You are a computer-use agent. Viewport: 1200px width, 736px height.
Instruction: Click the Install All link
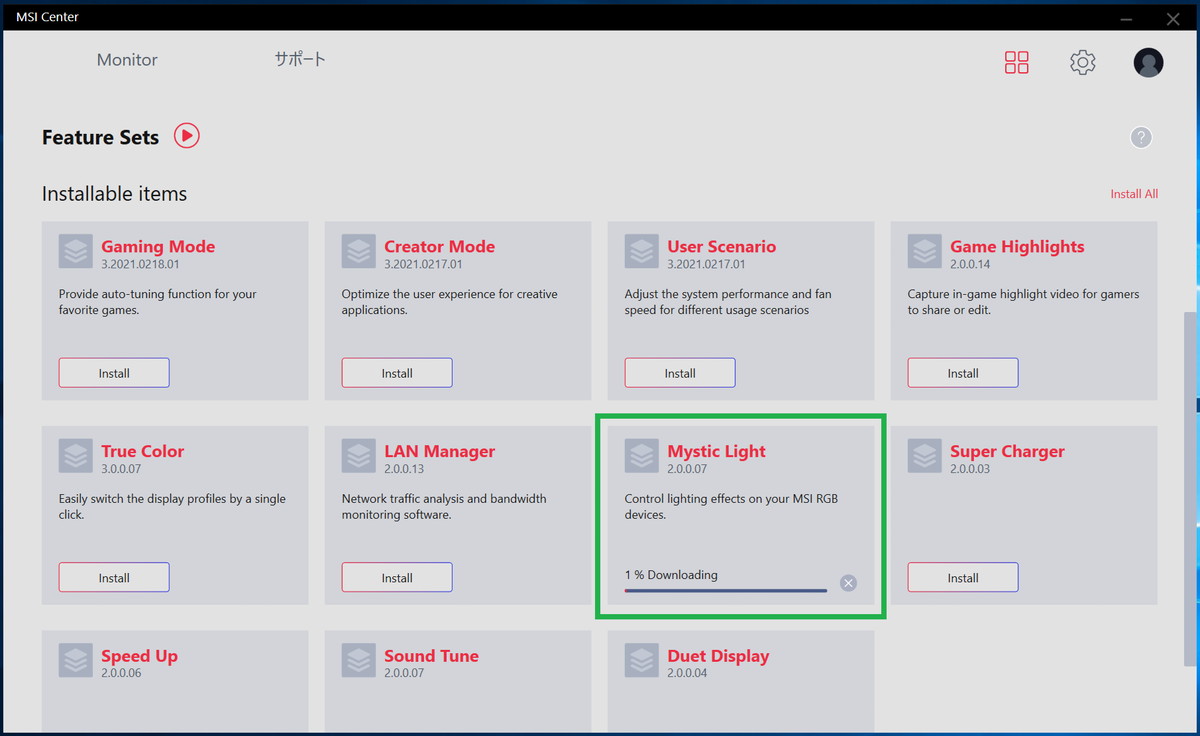[1134, 194]
